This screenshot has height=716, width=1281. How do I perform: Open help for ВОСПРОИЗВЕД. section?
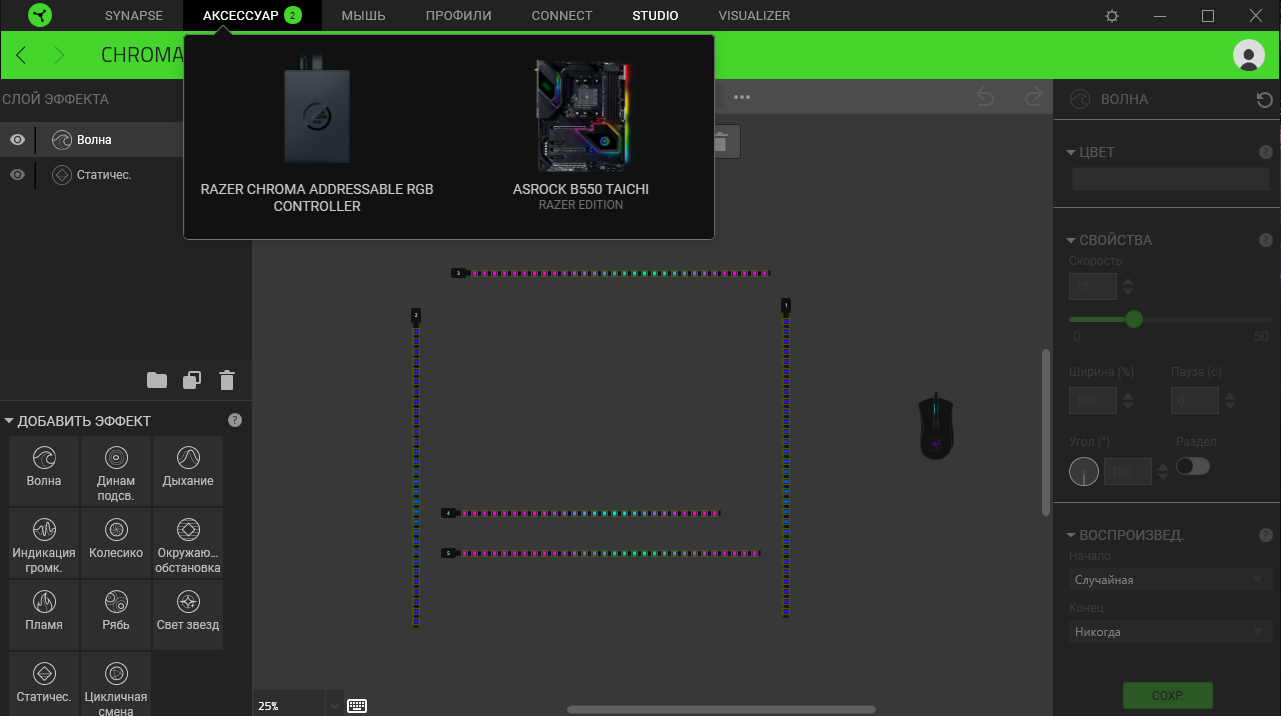[x=1265, y=535]
